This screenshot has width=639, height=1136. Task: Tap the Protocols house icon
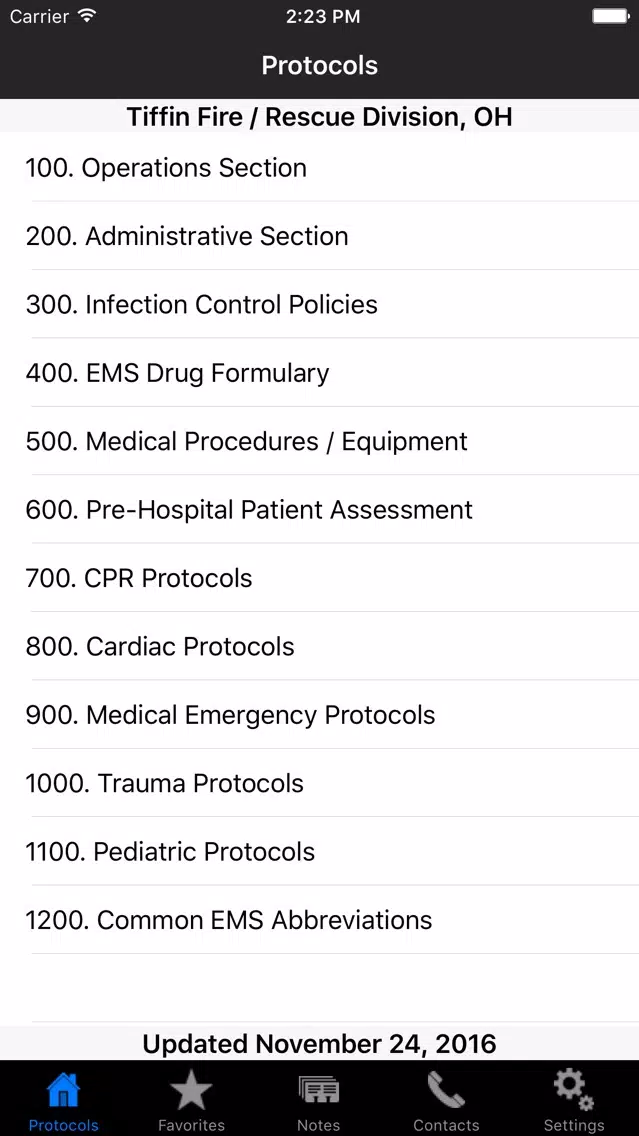[x=63, y=1090]
